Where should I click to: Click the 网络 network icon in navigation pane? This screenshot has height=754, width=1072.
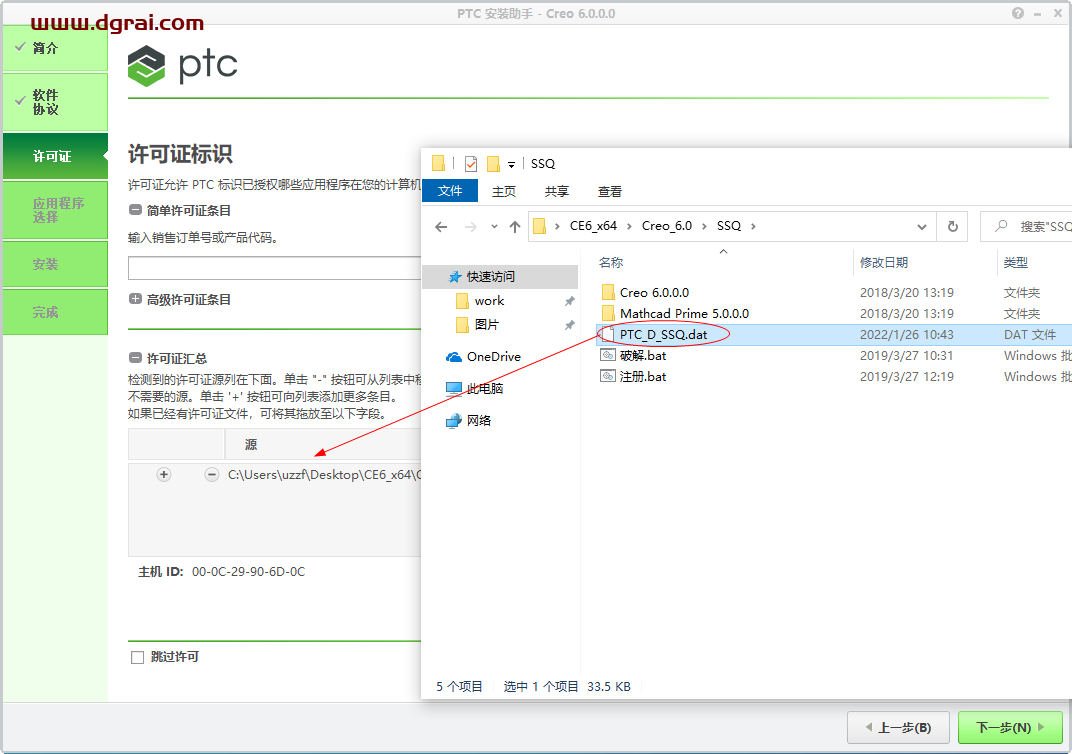coord(454,421)
